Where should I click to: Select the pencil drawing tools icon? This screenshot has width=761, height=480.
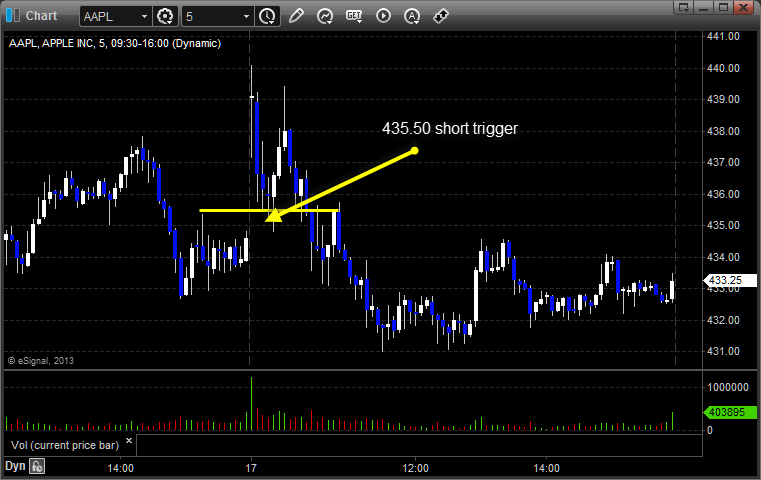point(296,16)
